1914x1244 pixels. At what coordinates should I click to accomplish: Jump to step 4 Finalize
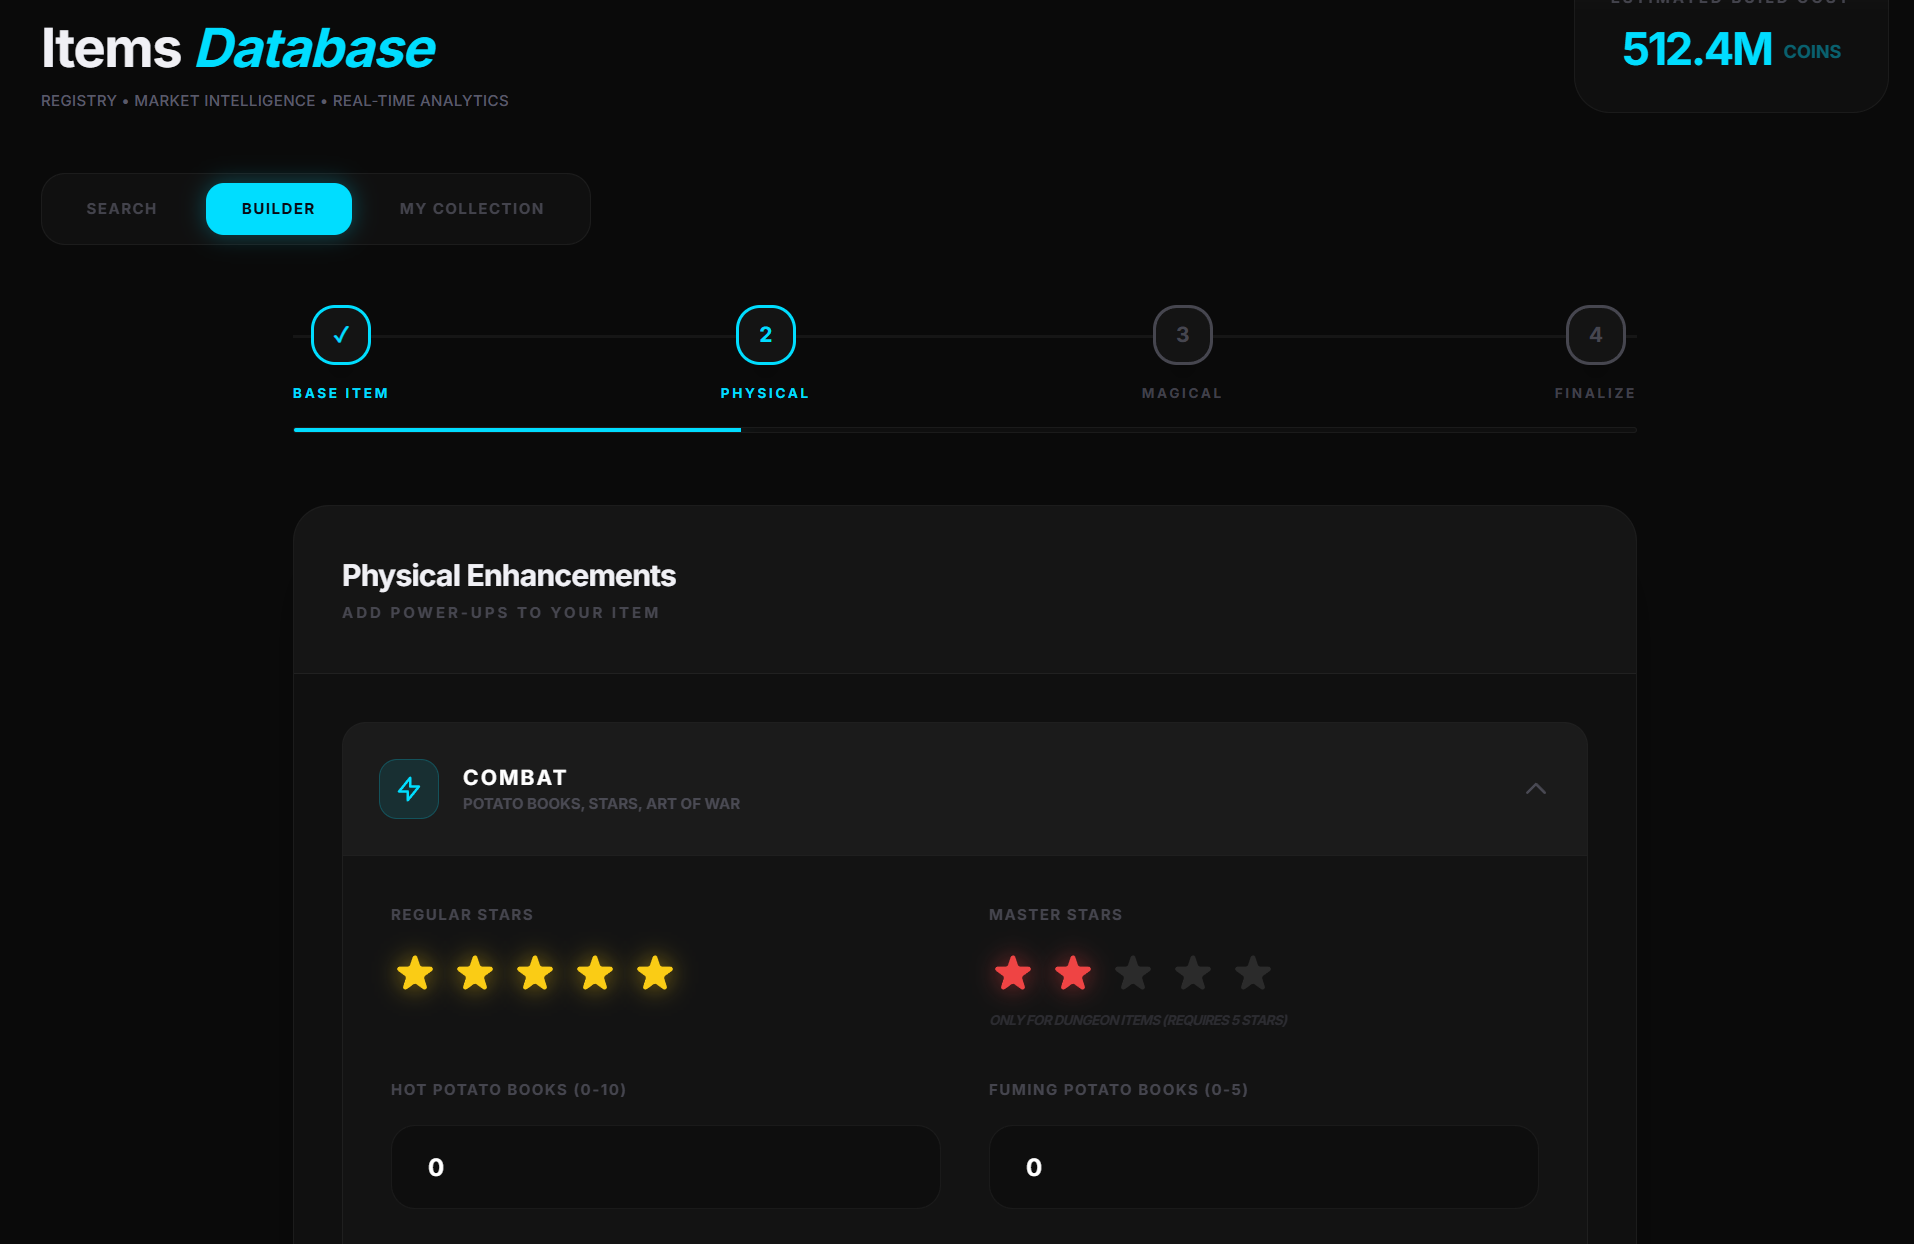[1595, 335]
